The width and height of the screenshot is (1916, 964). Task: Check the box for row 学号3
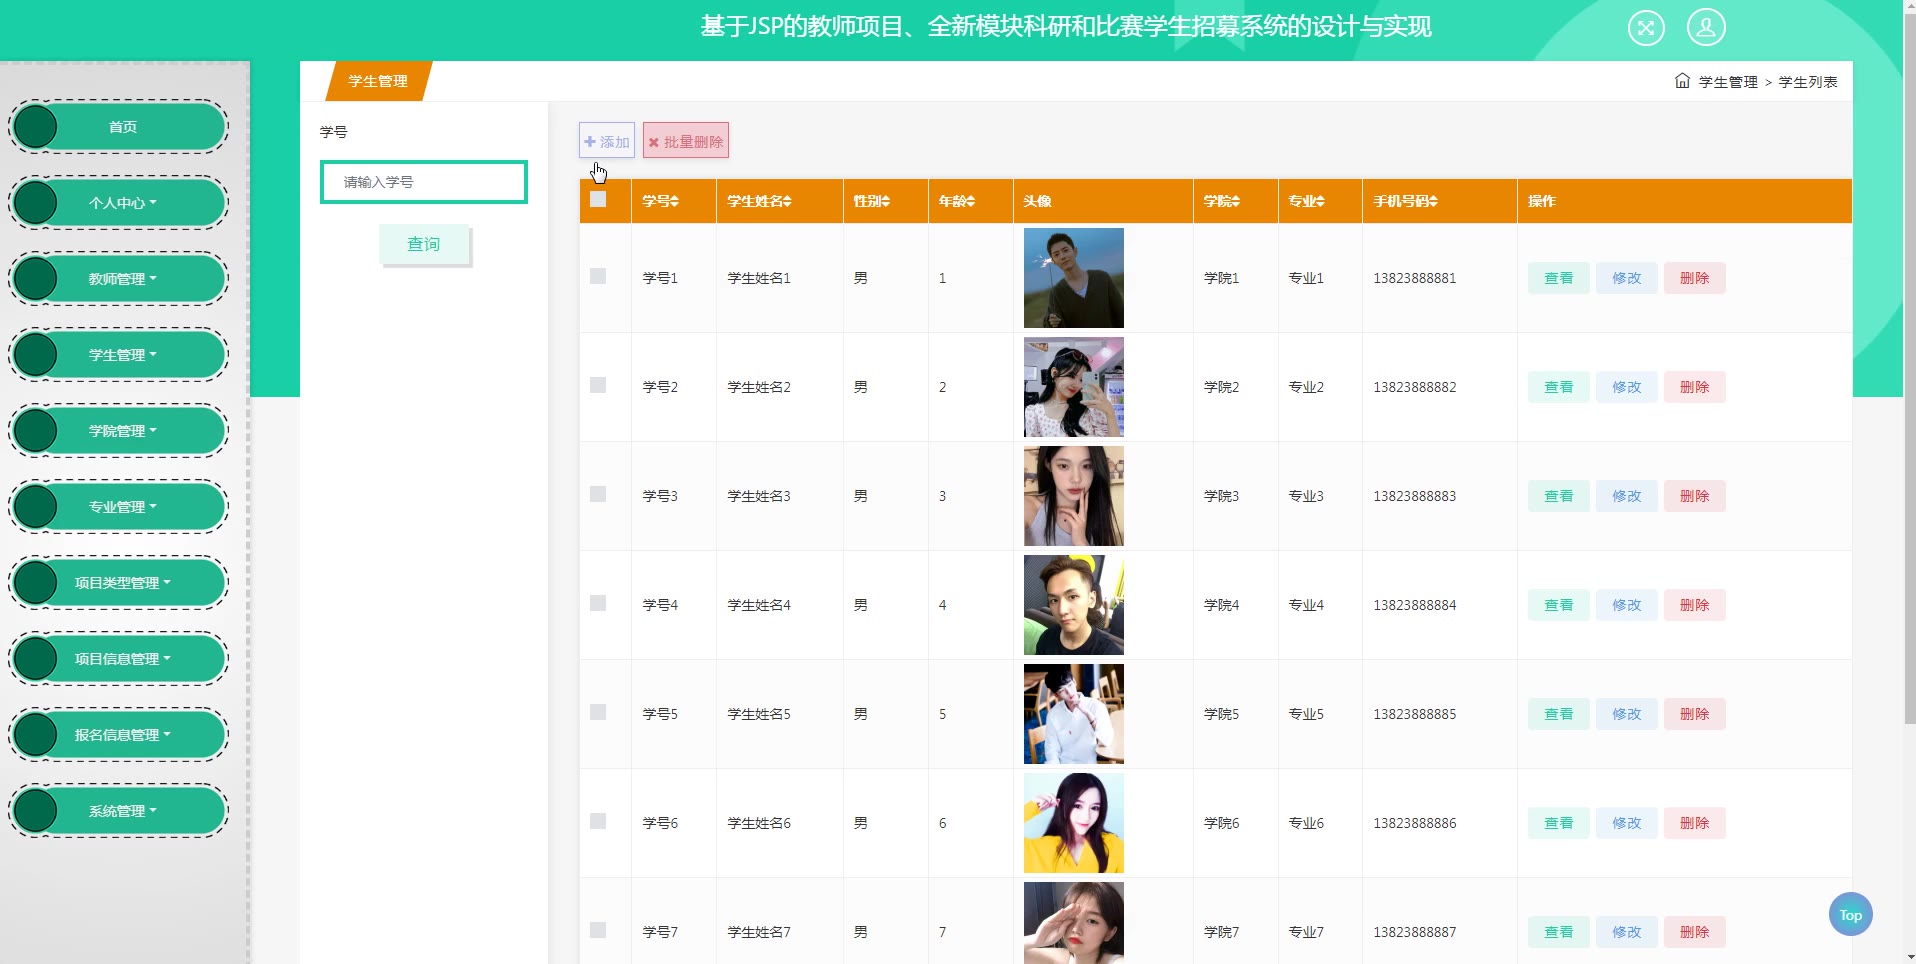point(598,494)
